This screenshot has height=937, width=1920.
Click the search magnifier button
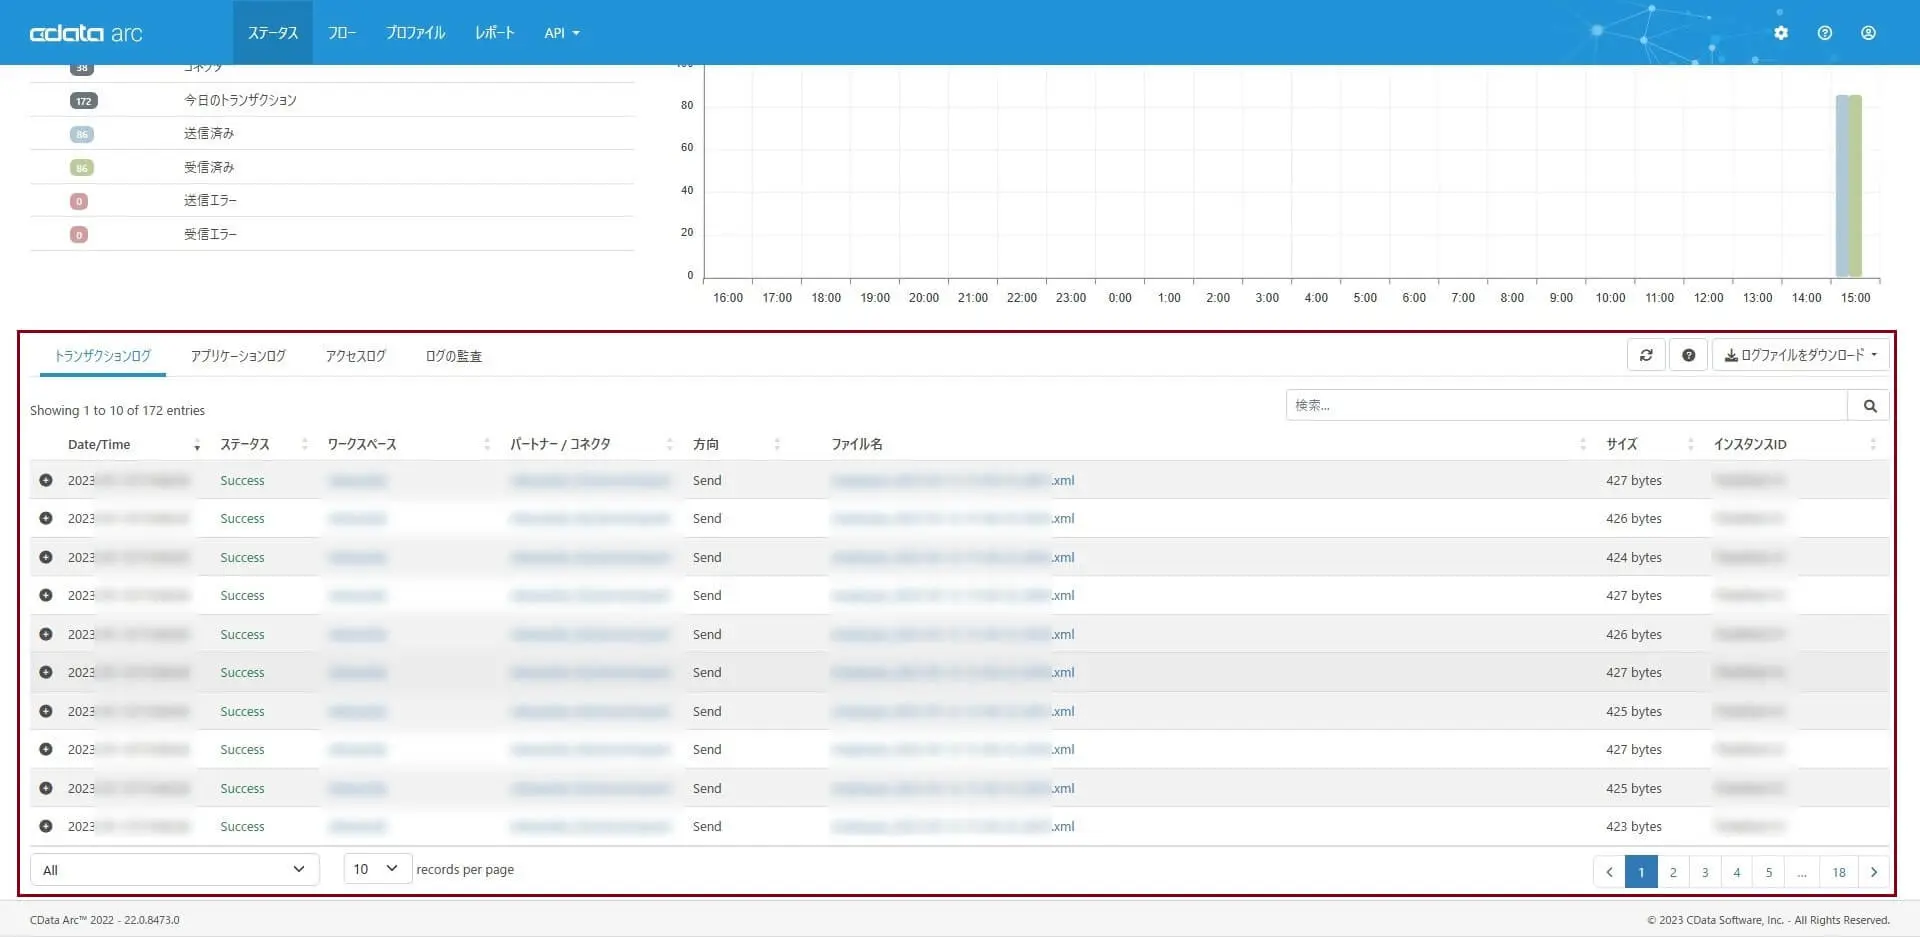coord(1870,405)
